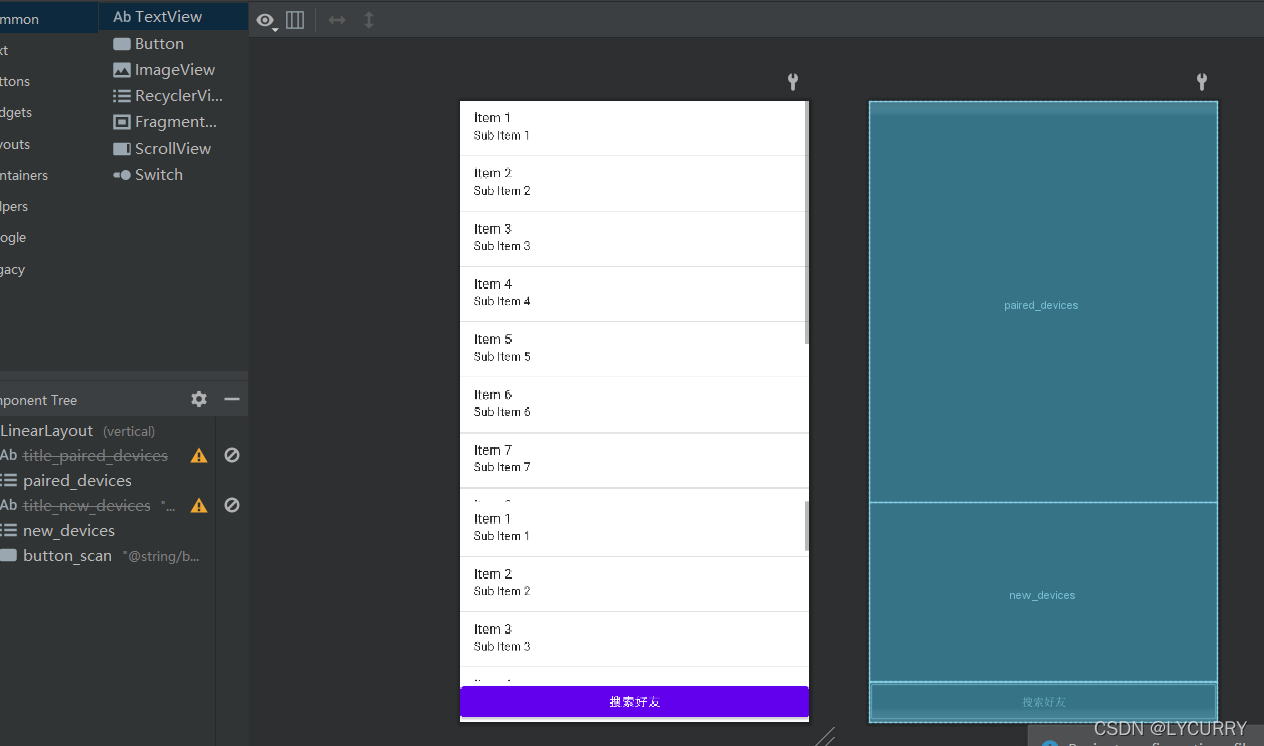1264x746 pixels.
Task: Select paired_devices in Component Tree
Action: pyautogui.click(x=77, y=481)
